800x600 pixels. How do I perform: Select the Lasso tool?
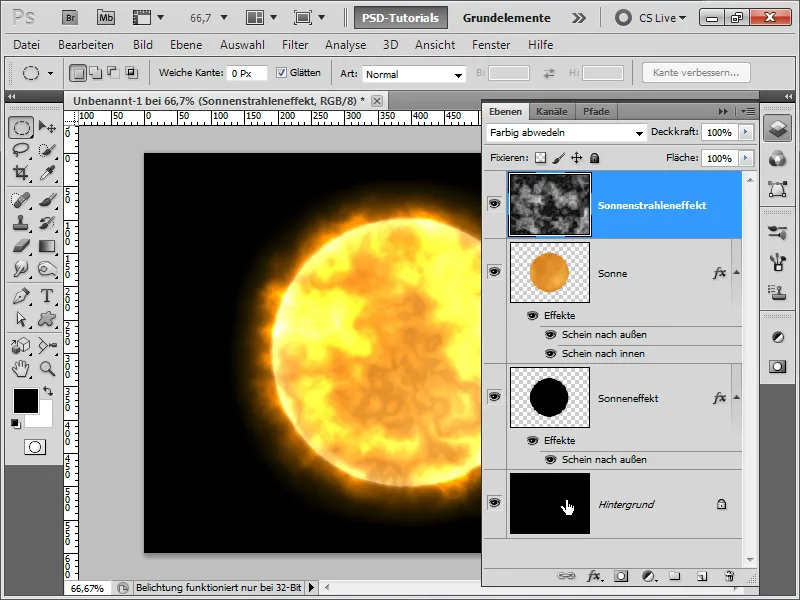tap(21, 150)
